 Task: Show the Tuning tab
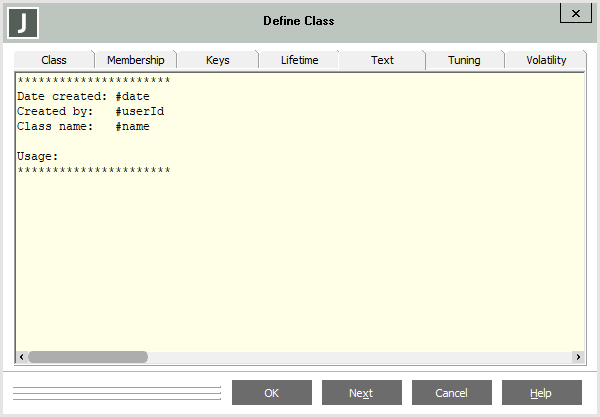(464, 60)
